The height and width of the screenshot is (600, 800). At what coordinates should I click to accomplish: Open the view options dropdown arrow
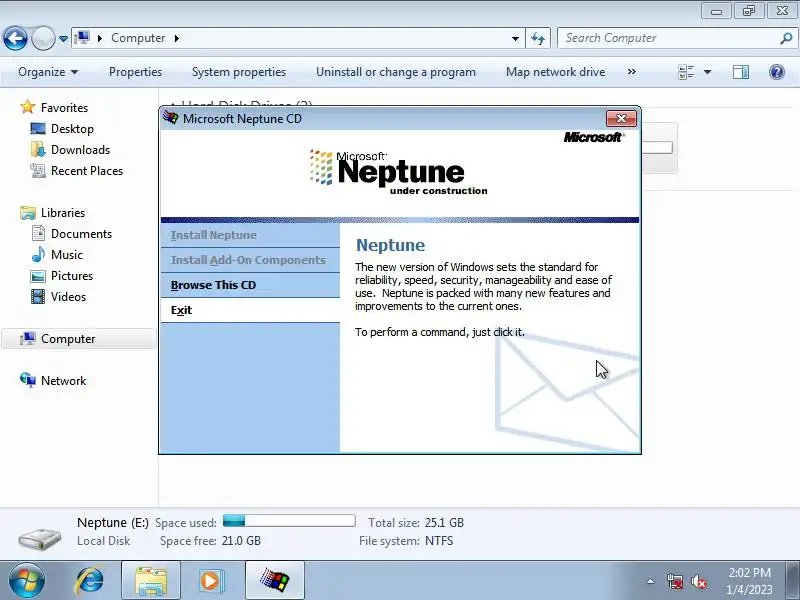708,72
